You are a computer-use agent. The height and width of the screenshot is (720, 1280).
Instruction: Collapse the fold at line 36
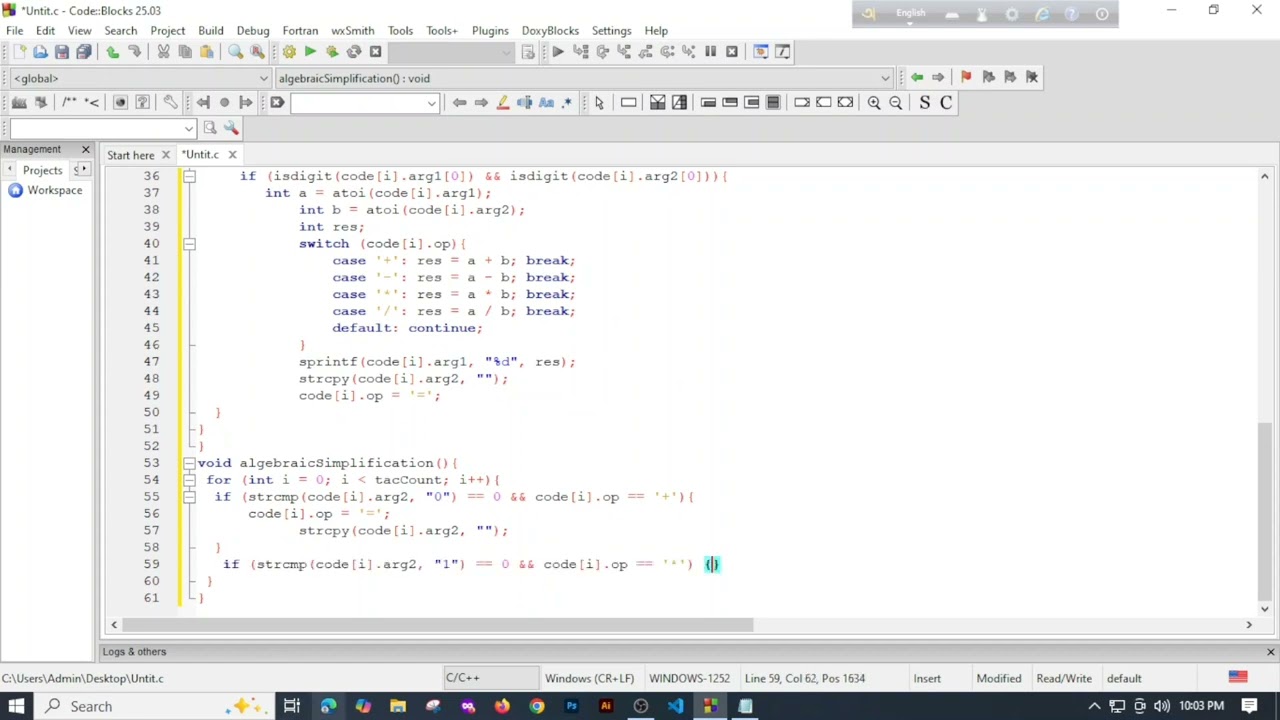(x=189, y=176)
